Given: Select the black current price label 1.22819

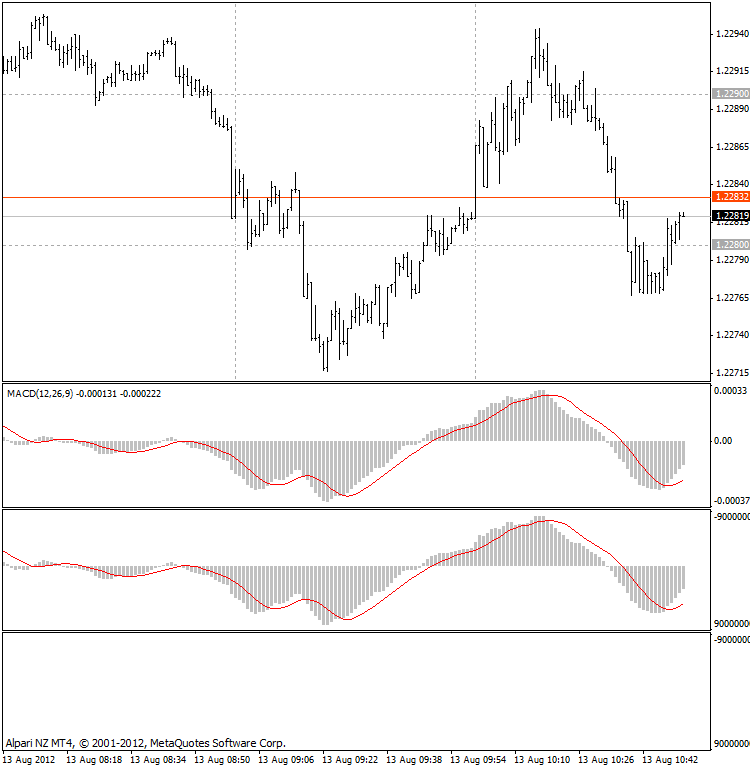Looking at the screenshot, I should tap(730, 216).
